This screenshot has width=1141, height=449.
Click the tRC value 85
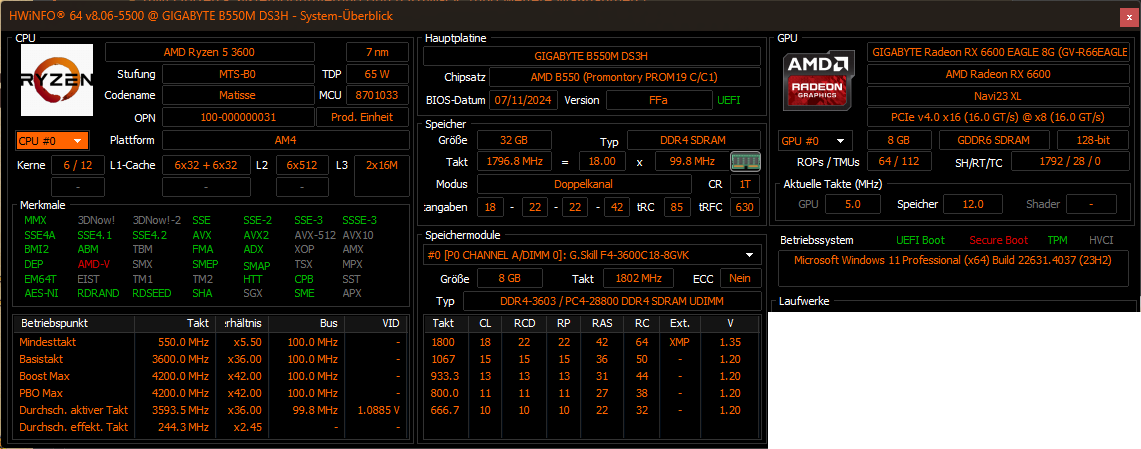point(677,207)
